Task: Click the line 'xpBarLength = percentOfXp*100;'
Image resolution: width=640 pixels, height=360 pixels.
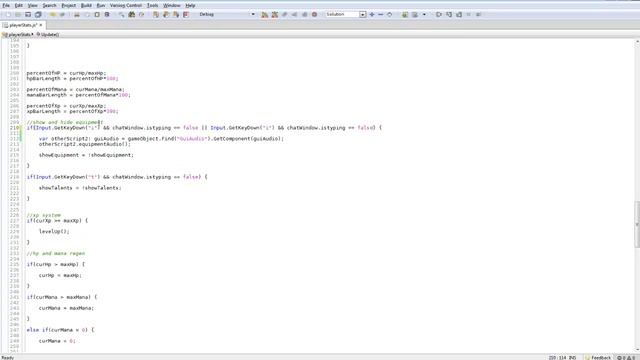Action: click(x=72, y=111)
